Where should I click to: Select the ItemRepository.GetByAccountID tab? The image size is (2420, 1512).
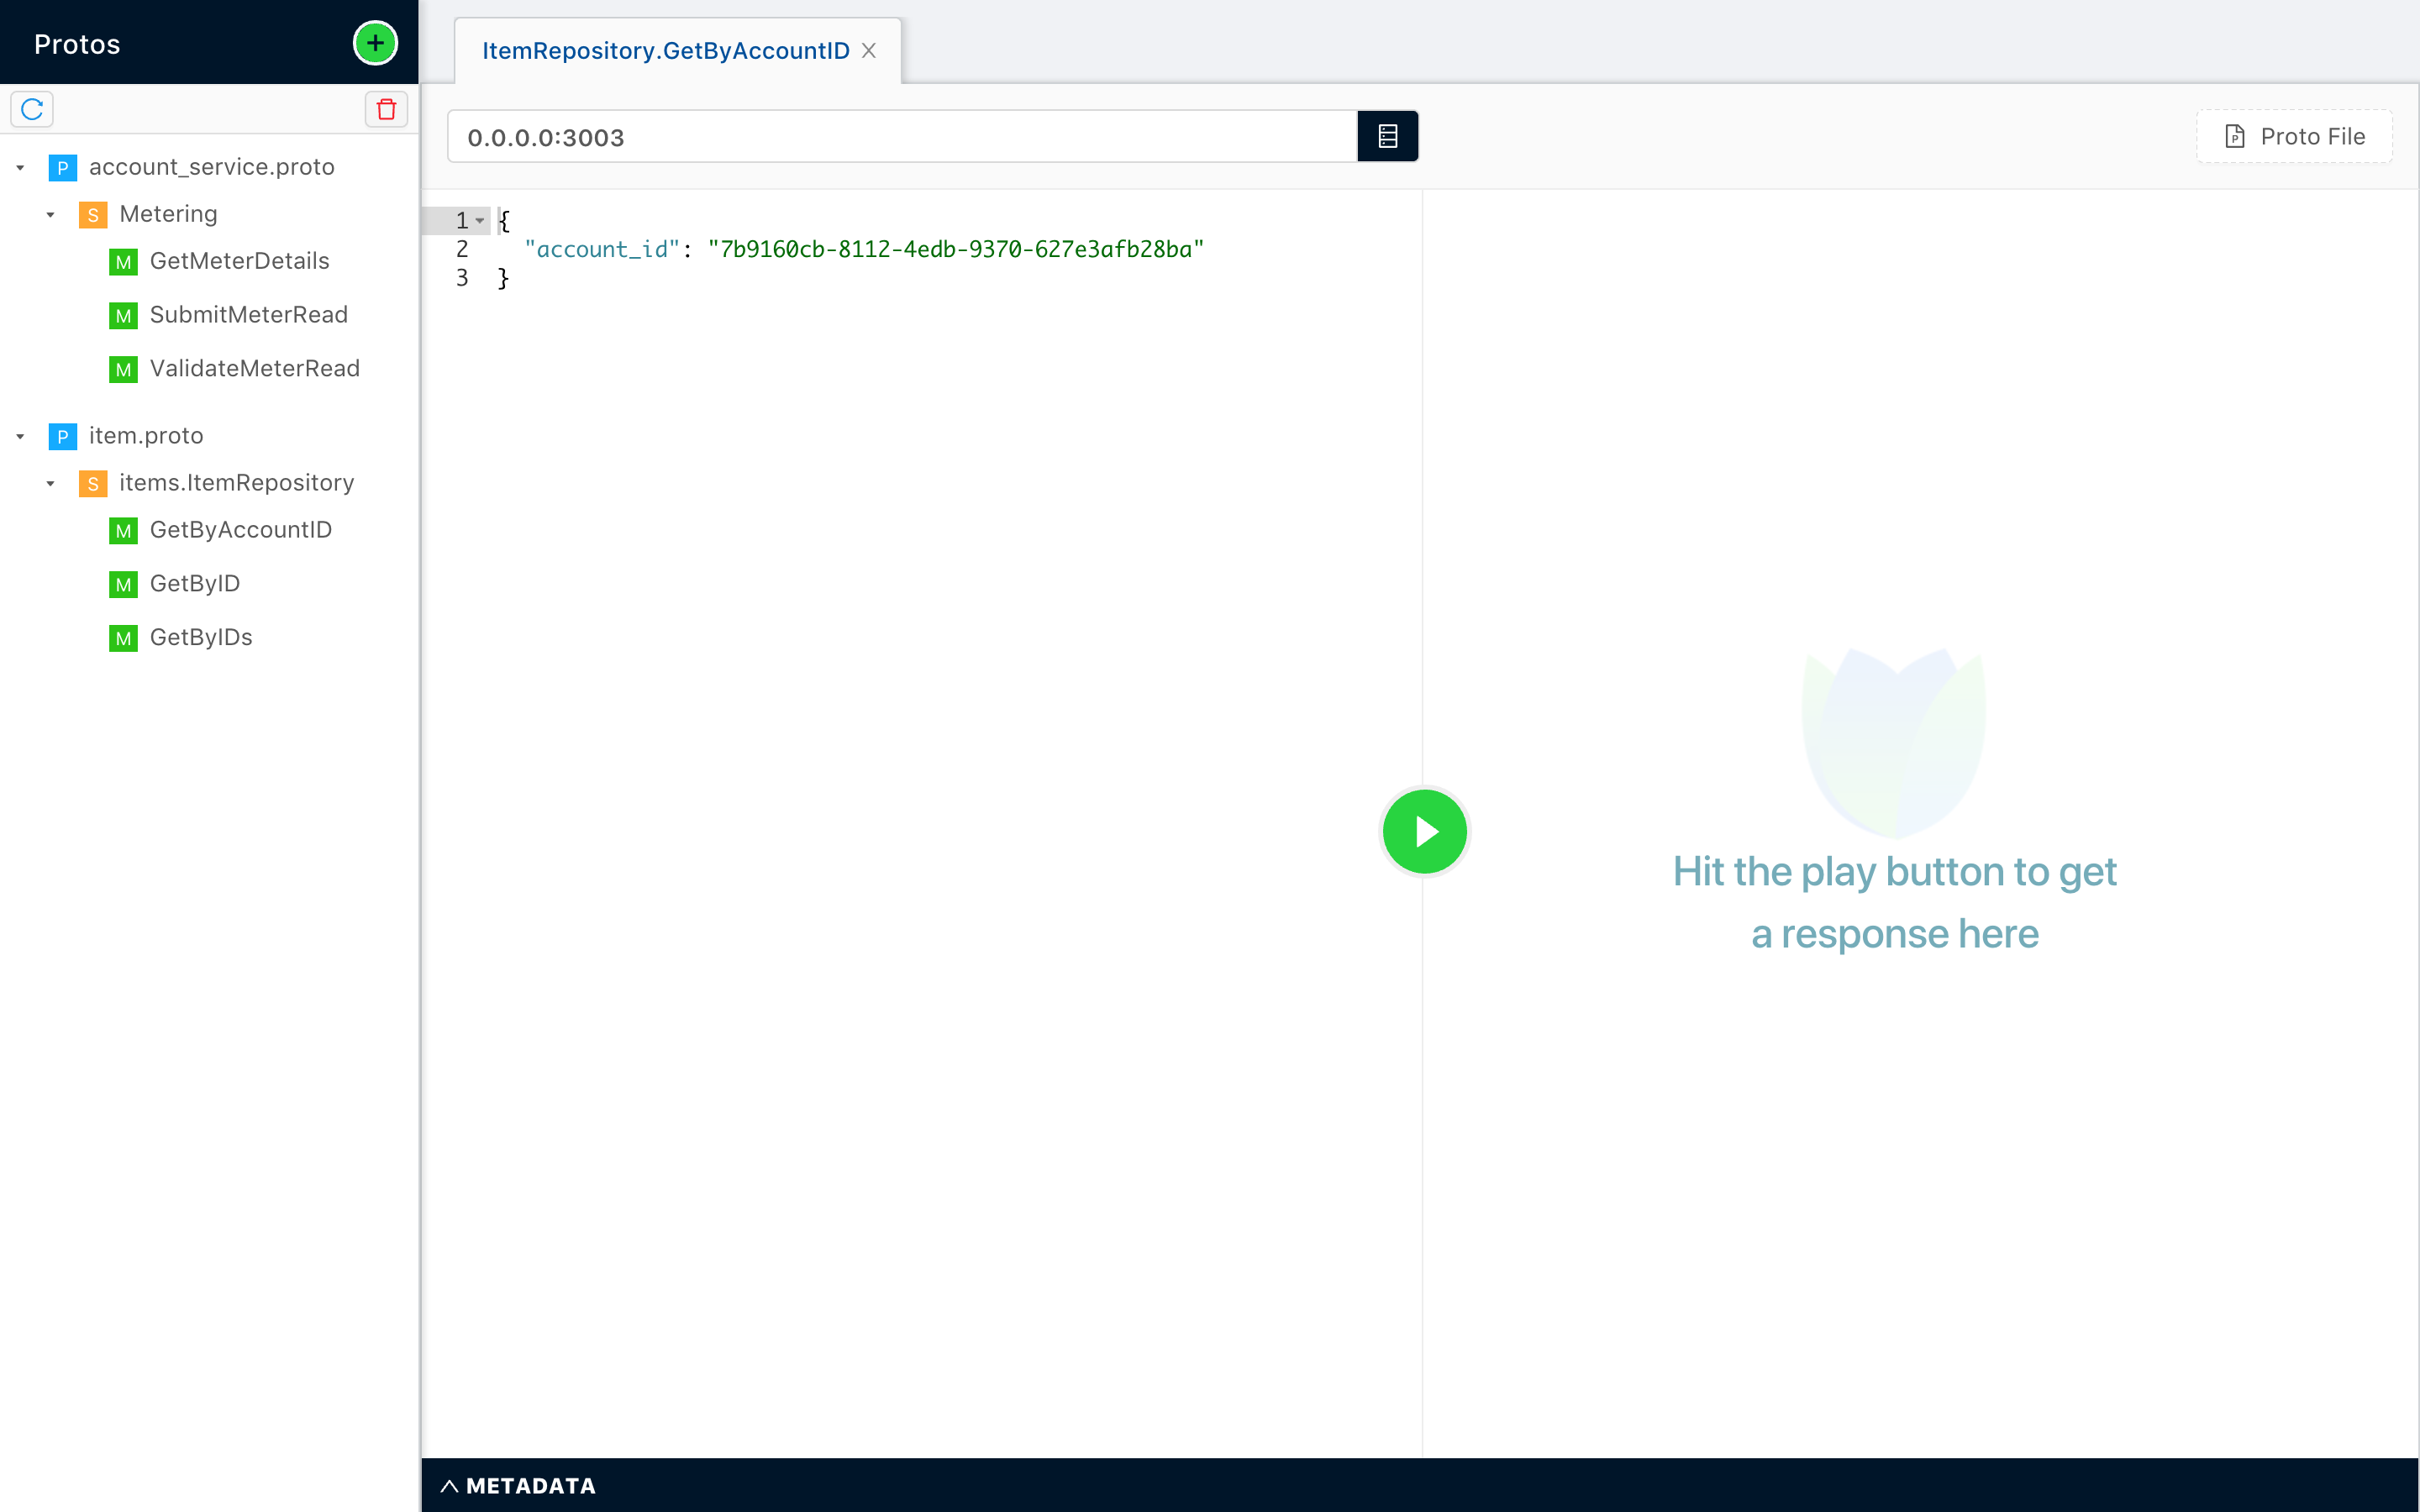coord(664,50)
